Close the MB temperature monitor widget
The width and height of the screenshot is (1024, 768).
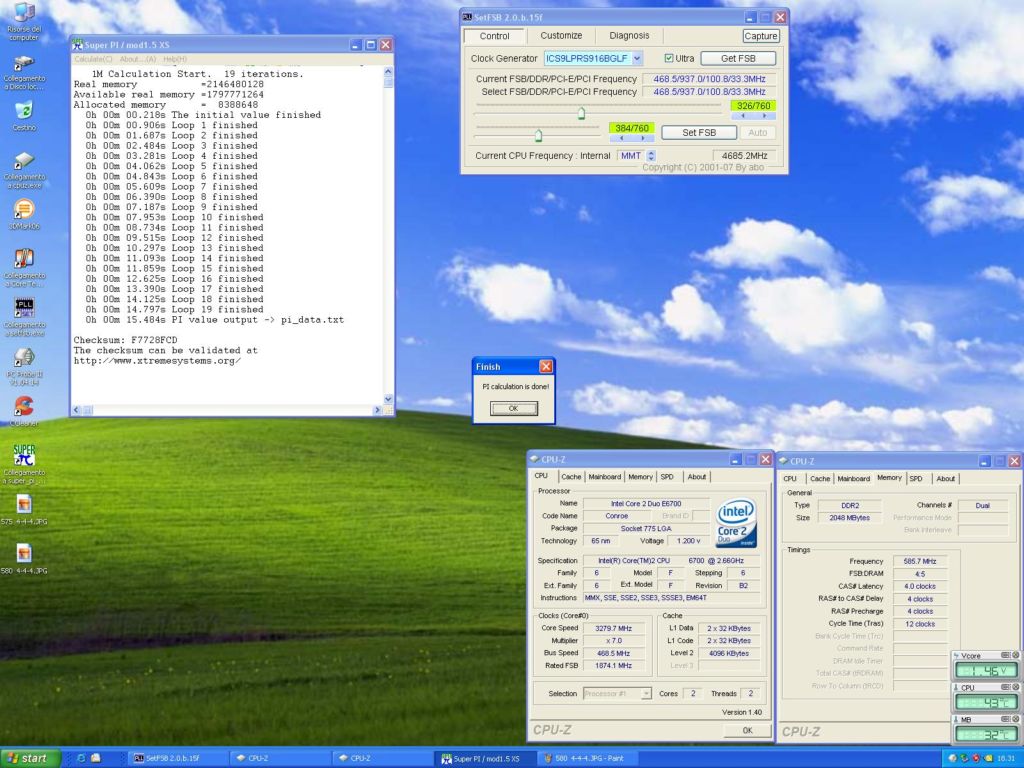coord(1016,719)
